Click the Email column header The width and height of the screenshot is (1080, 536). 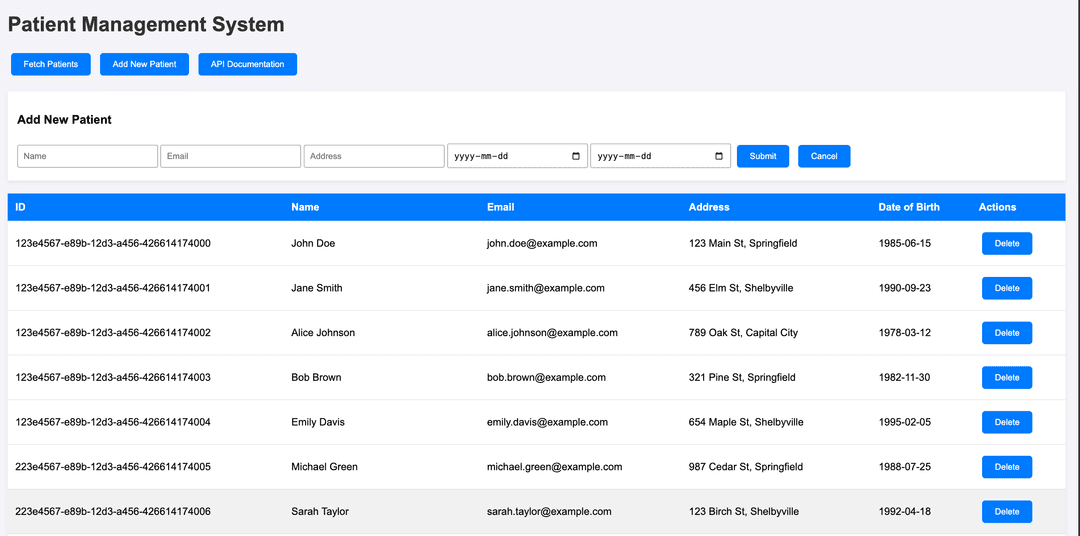click(501, 207)
